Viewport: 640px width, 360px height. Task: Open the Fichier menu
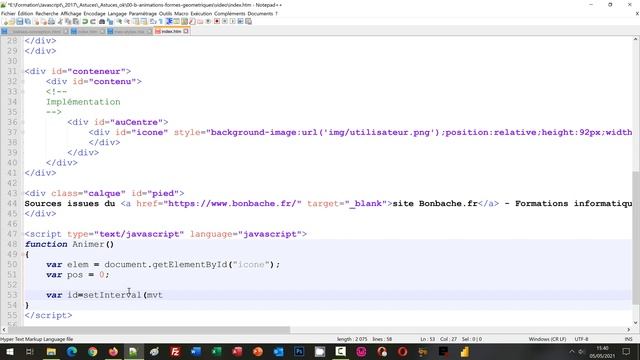8,13
